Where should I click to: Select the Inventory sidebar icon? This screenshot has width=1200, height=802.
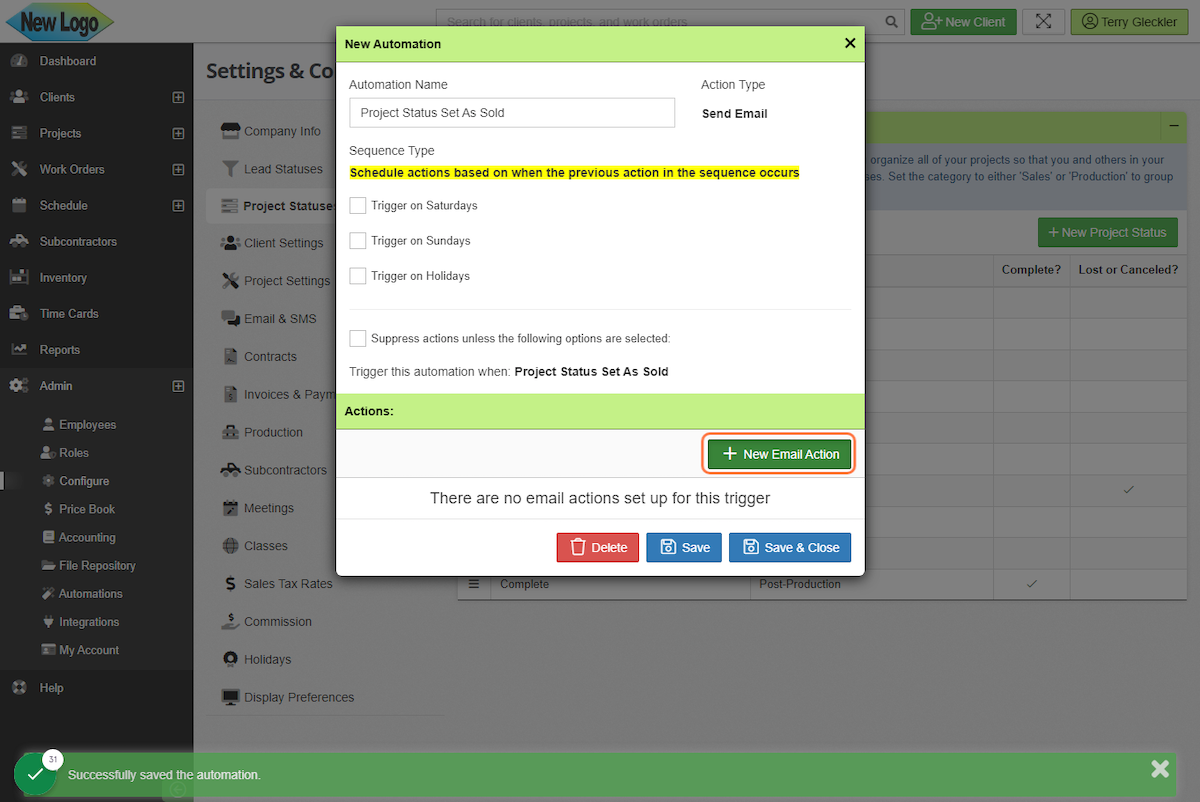coord(22,277)
